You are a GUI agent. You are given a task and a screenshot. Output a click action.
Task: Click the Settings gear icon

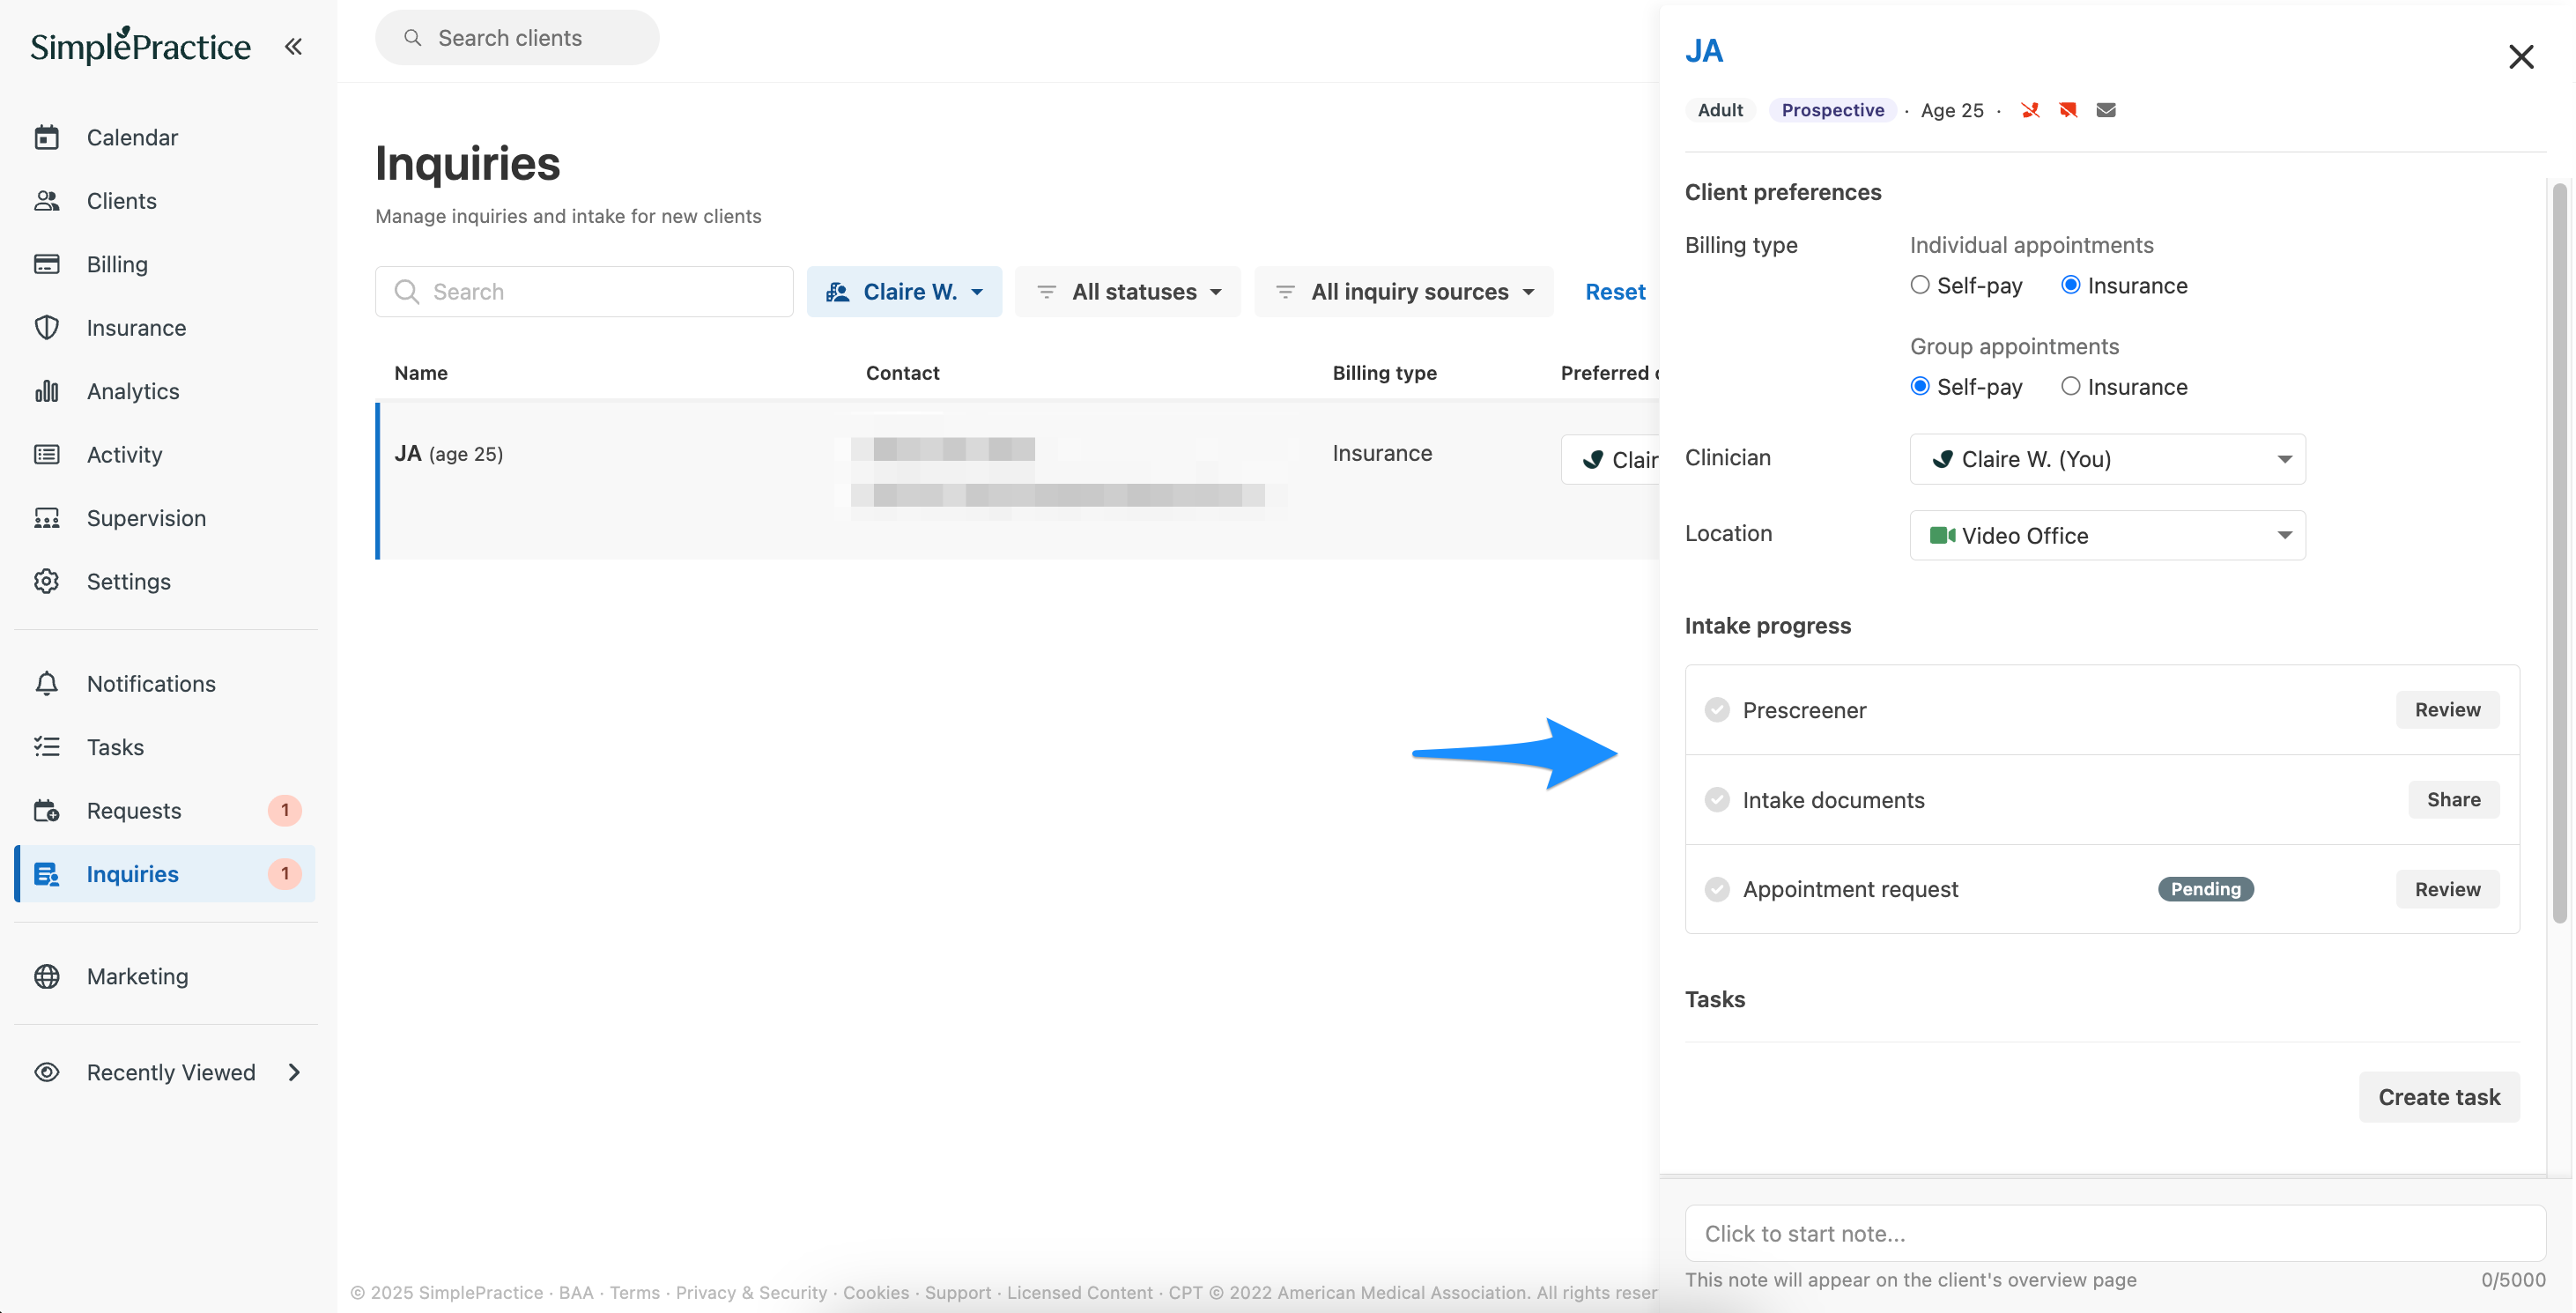point(47,581)
